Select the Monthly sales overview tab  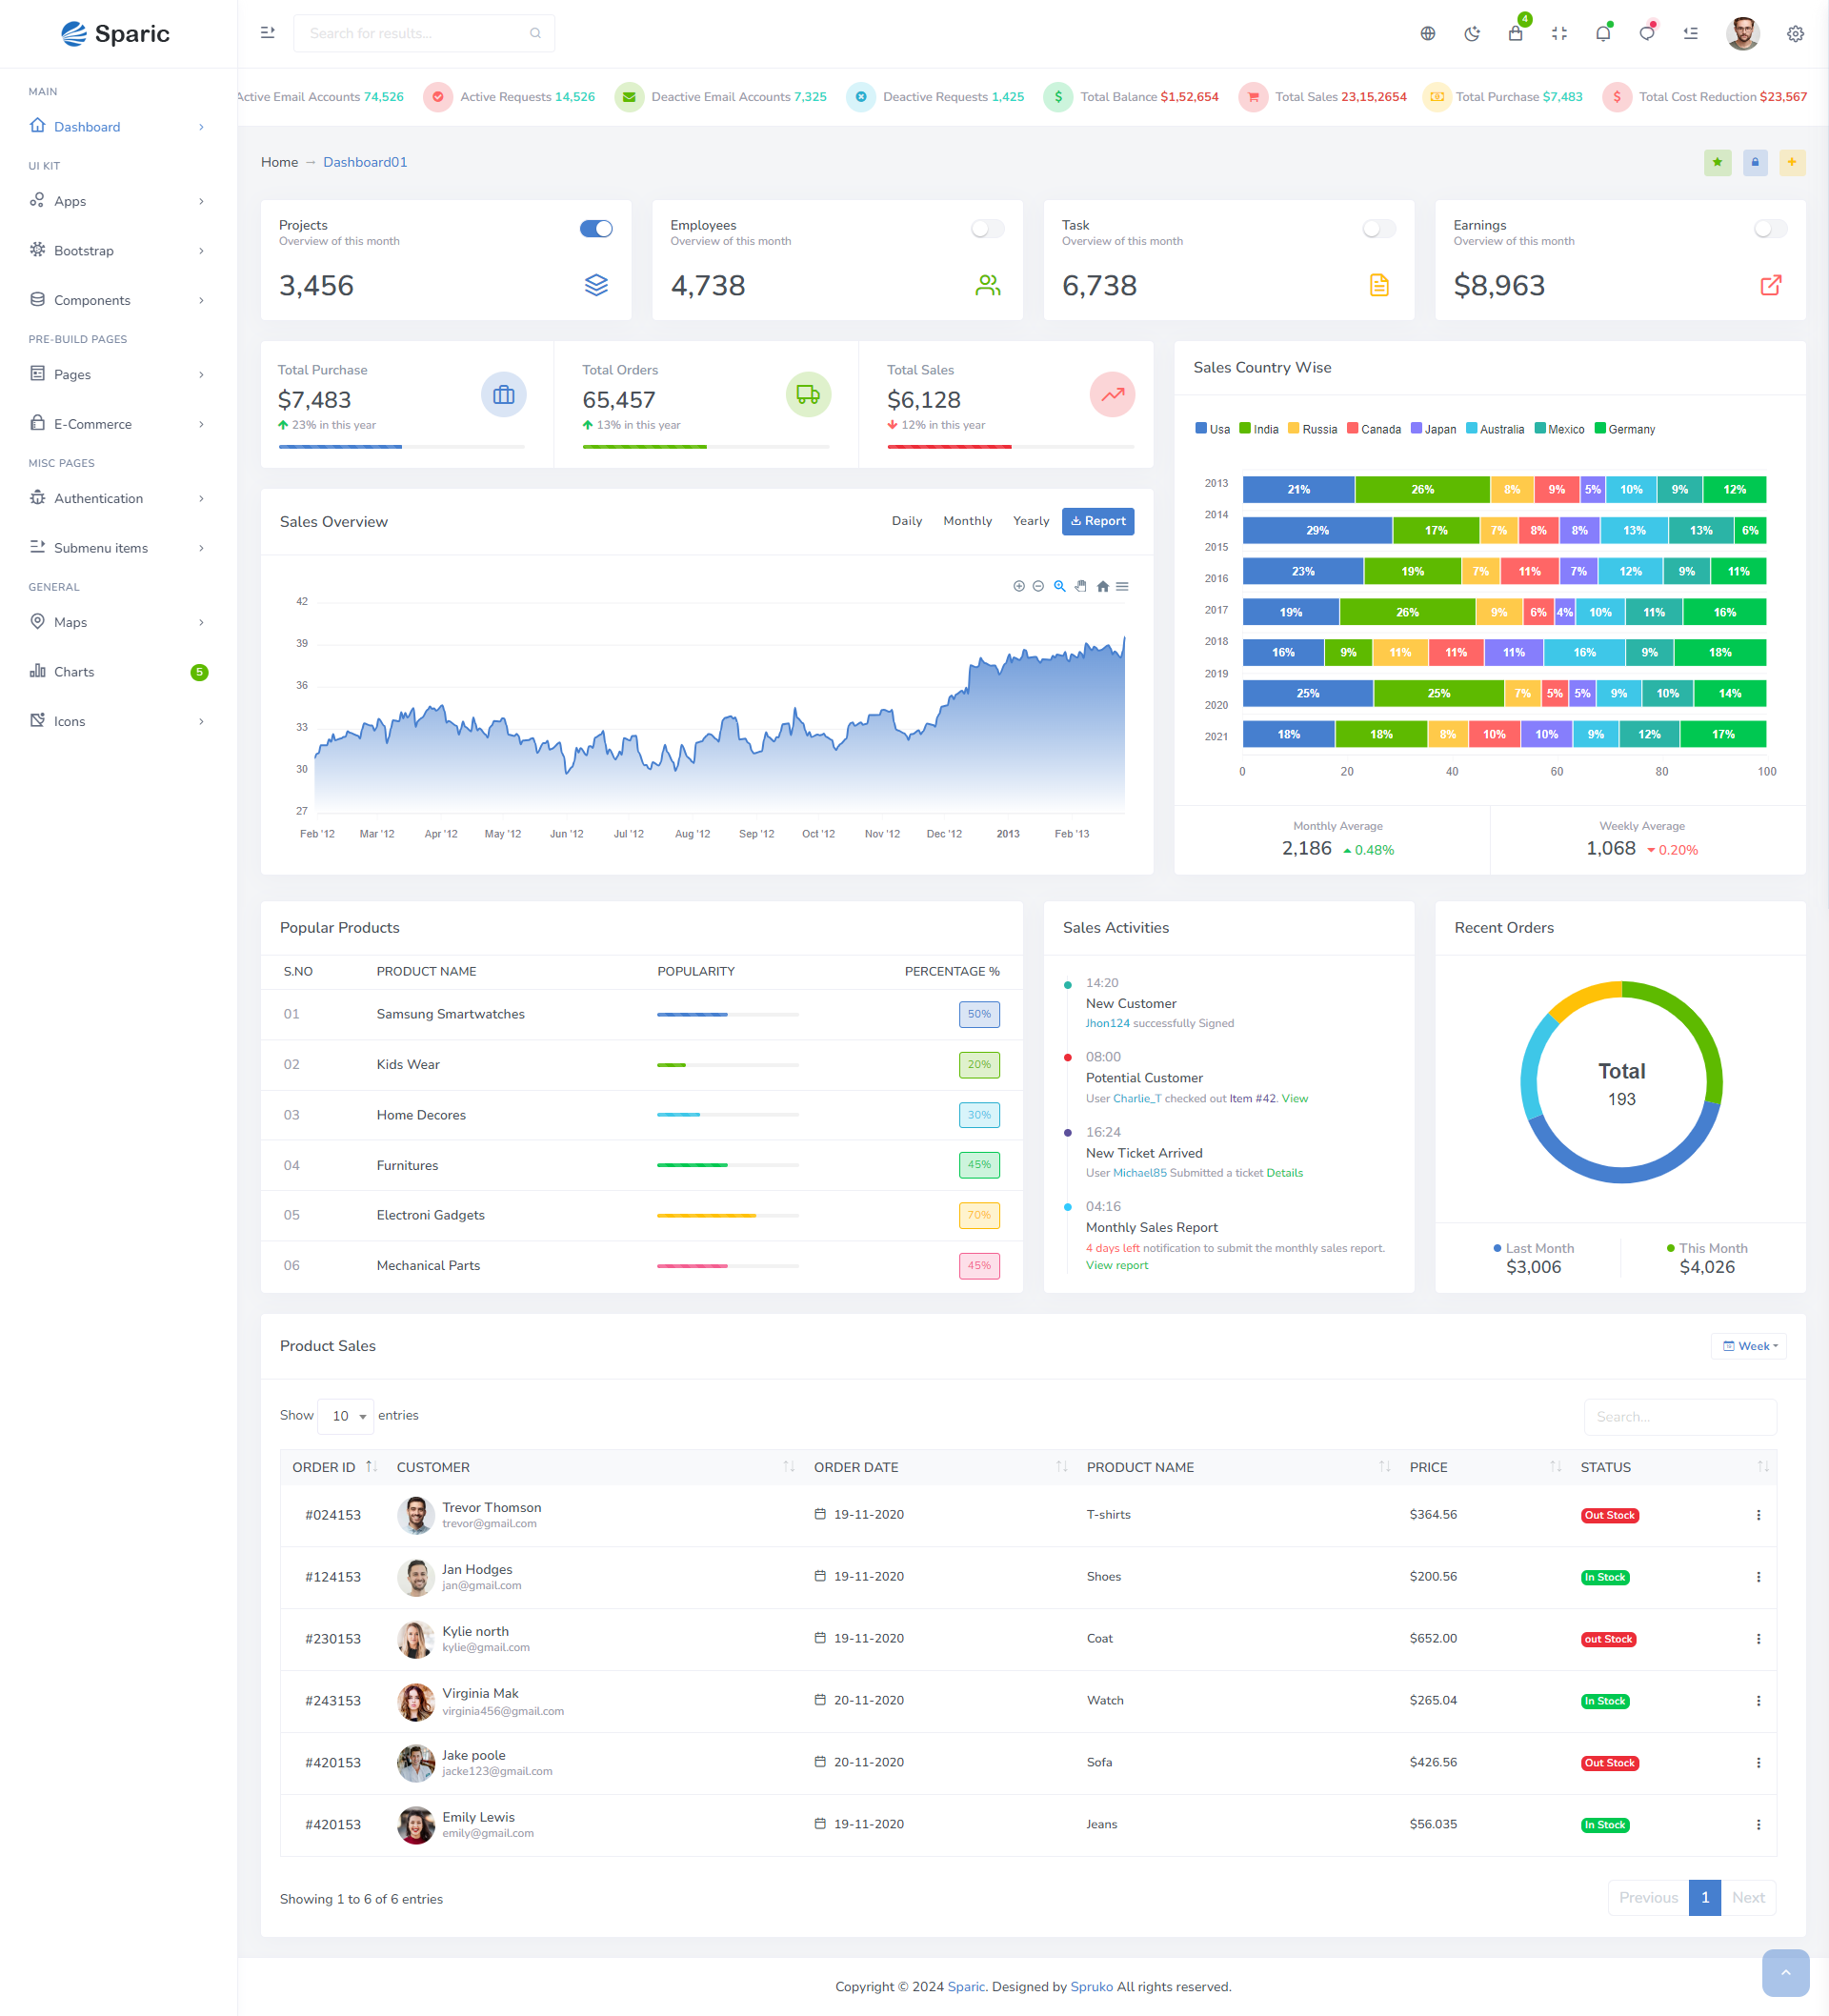pos(967,521)
